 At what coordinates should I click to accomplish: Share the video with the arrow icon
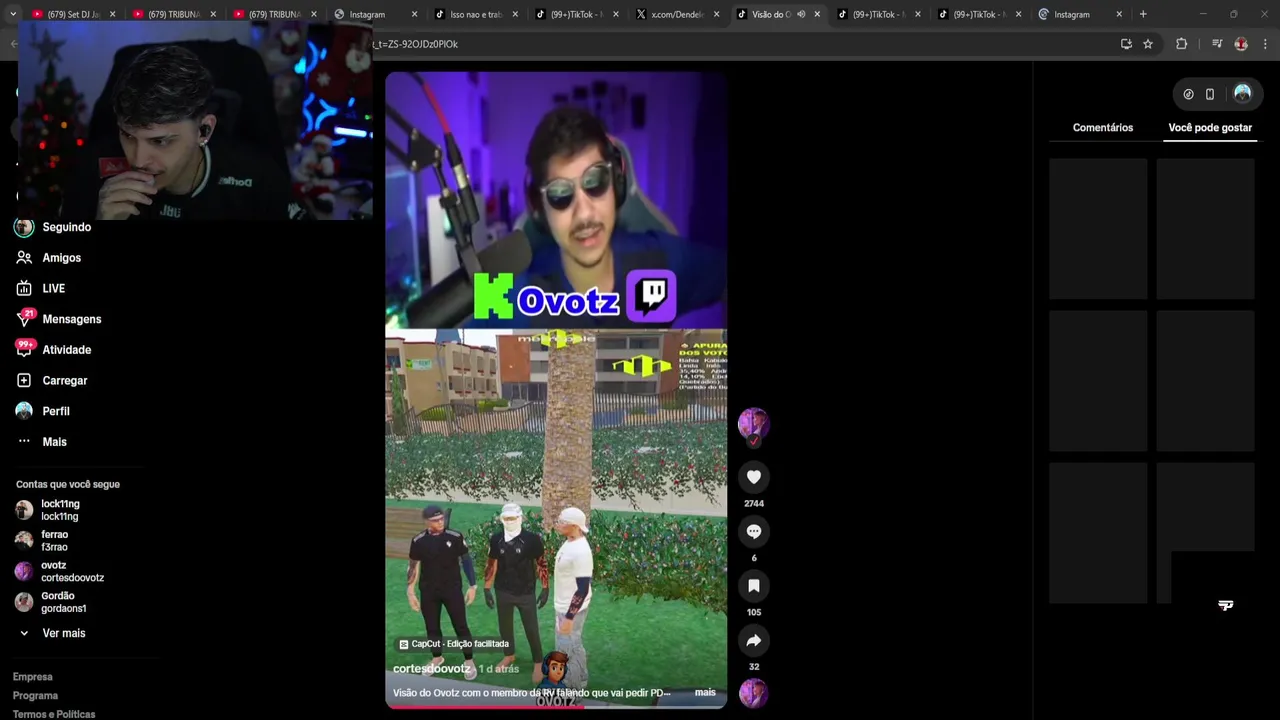754,640
